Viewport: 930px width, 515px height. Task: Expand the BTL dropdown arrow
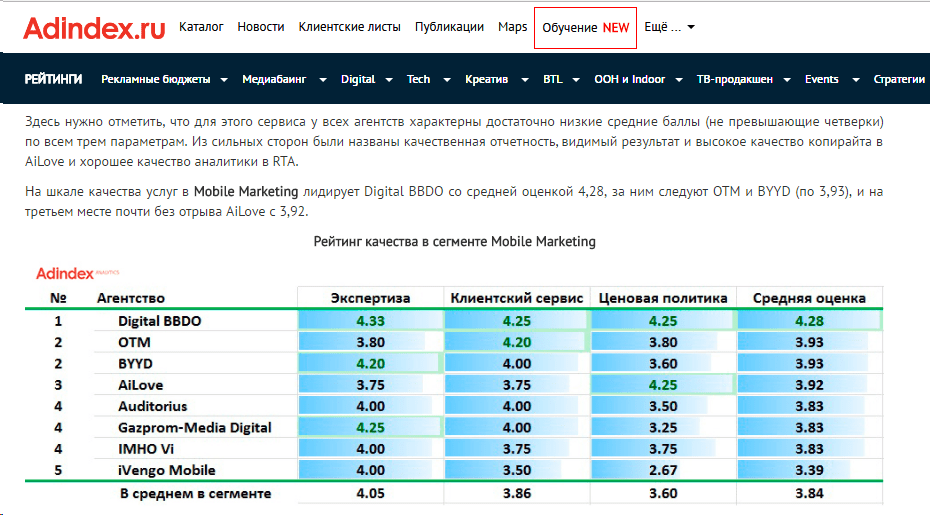coord(576,80)
